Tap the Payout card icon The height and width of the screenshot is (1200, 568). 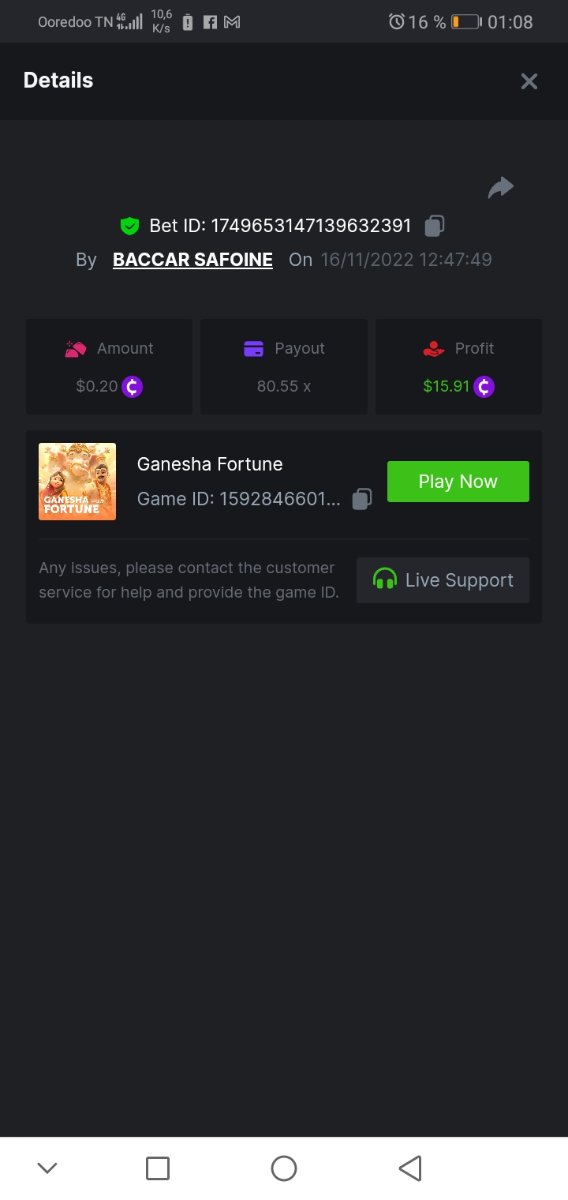254,349
